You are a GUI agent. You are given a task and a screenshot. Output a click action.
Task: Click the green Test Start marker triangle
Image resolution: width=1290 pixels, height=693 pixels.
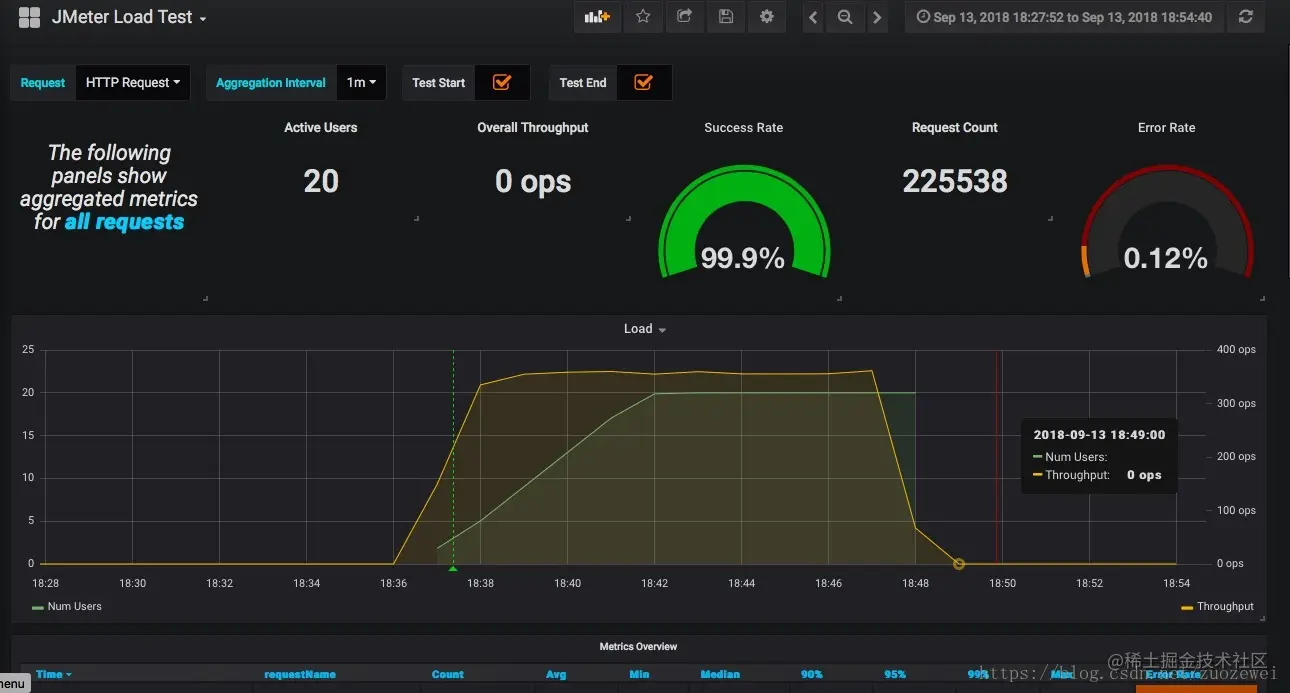453,568
